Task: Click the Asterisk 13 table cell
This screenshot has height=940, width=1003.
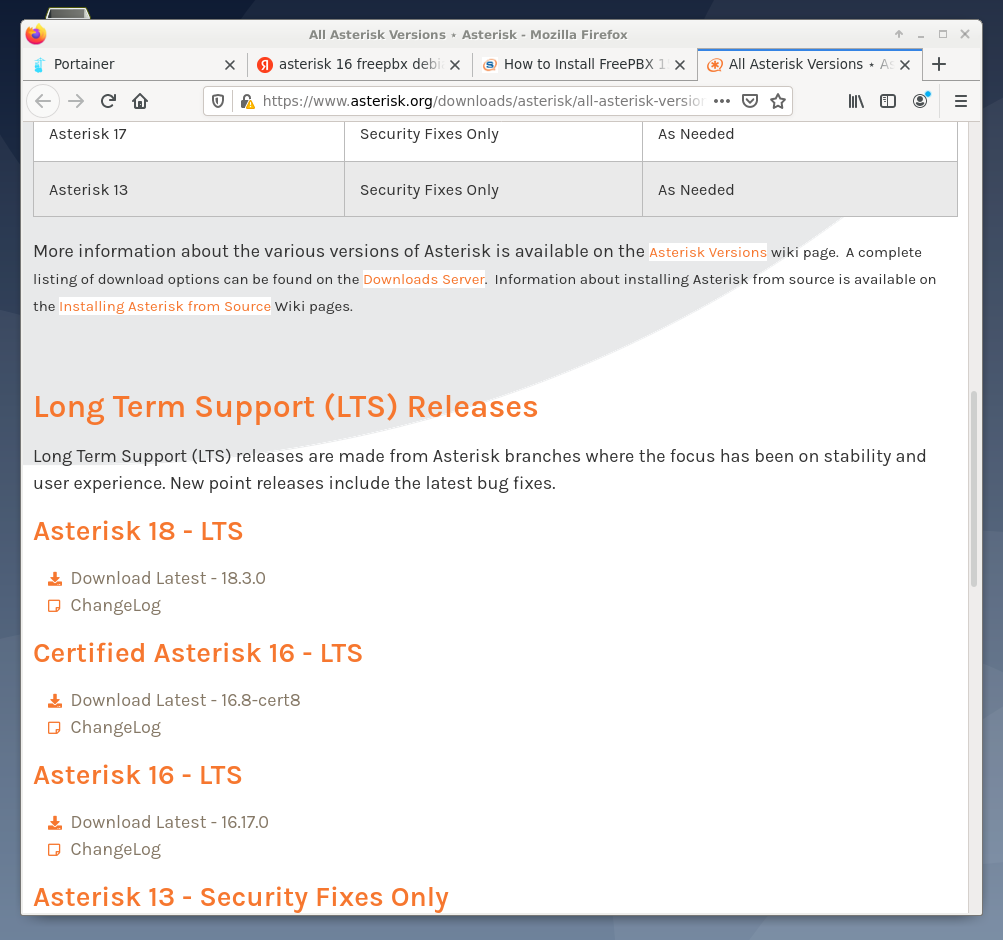Action: [189, 189]
